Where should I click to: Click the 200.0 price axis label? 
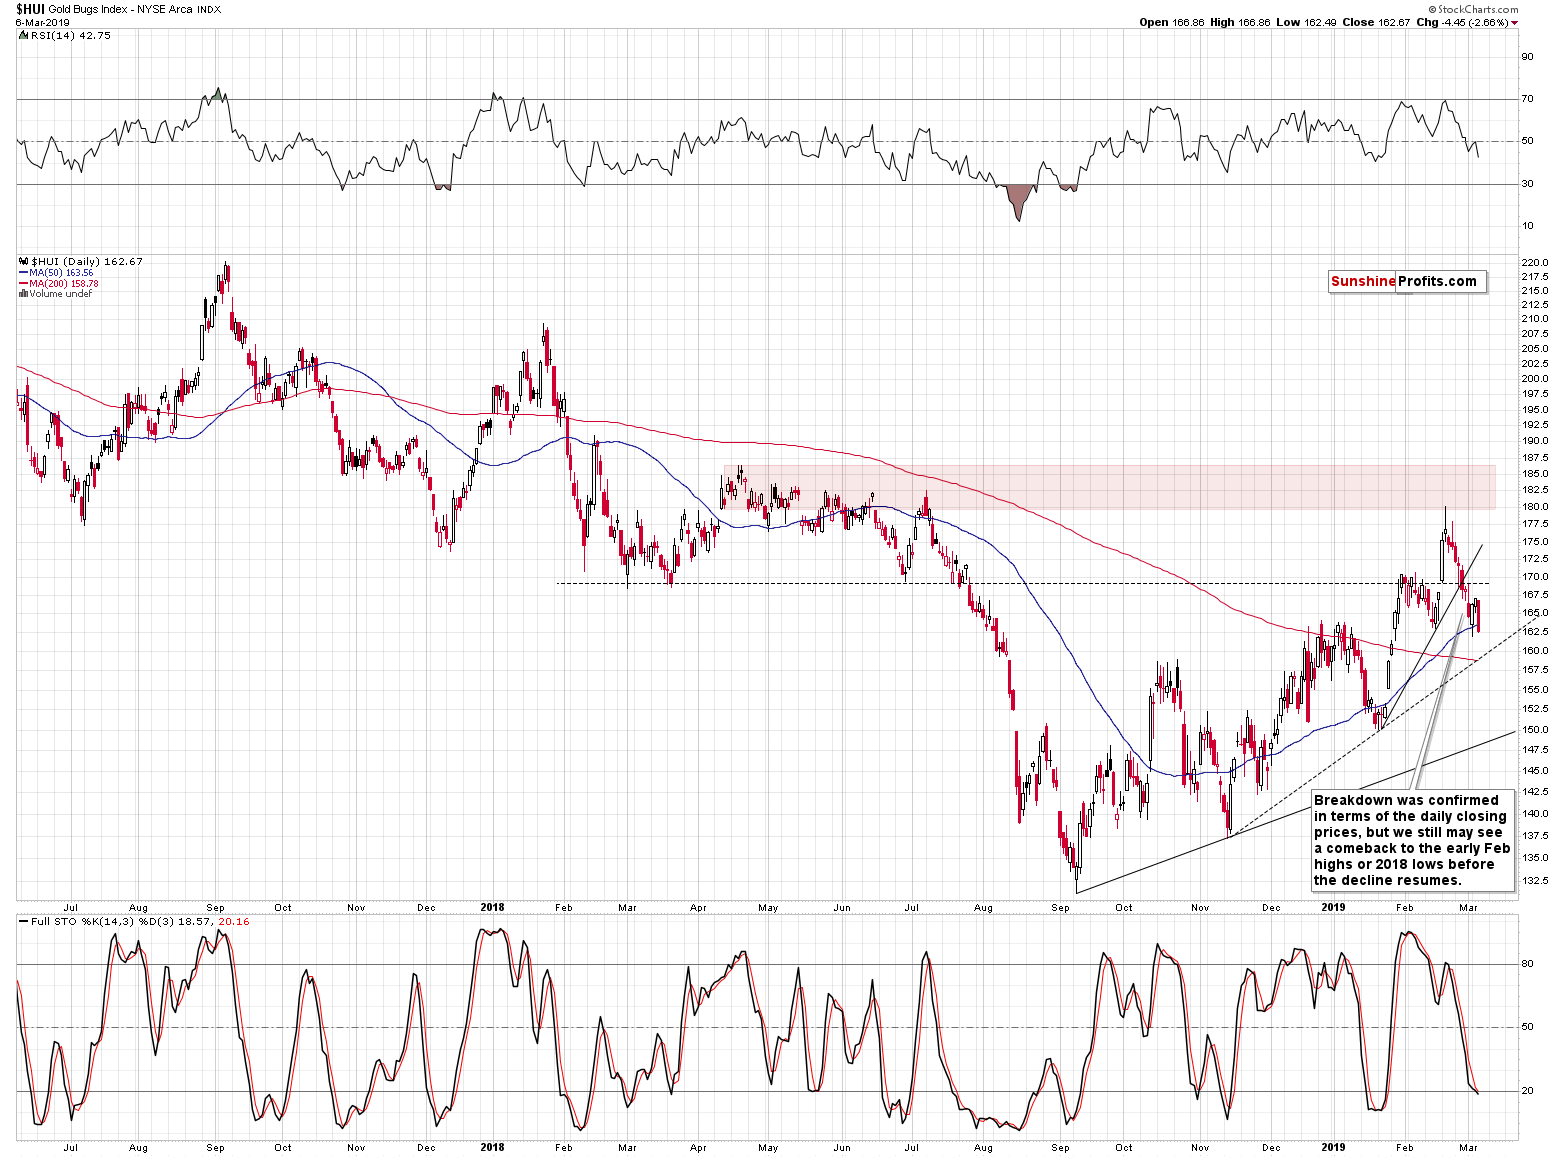click(1534, 379)
